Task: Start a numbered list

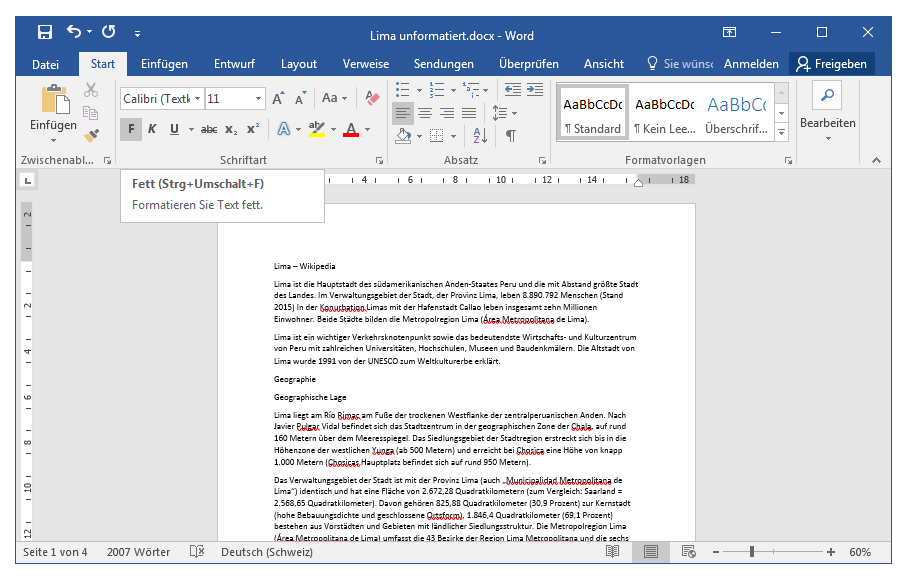Action: pos(437,90)
